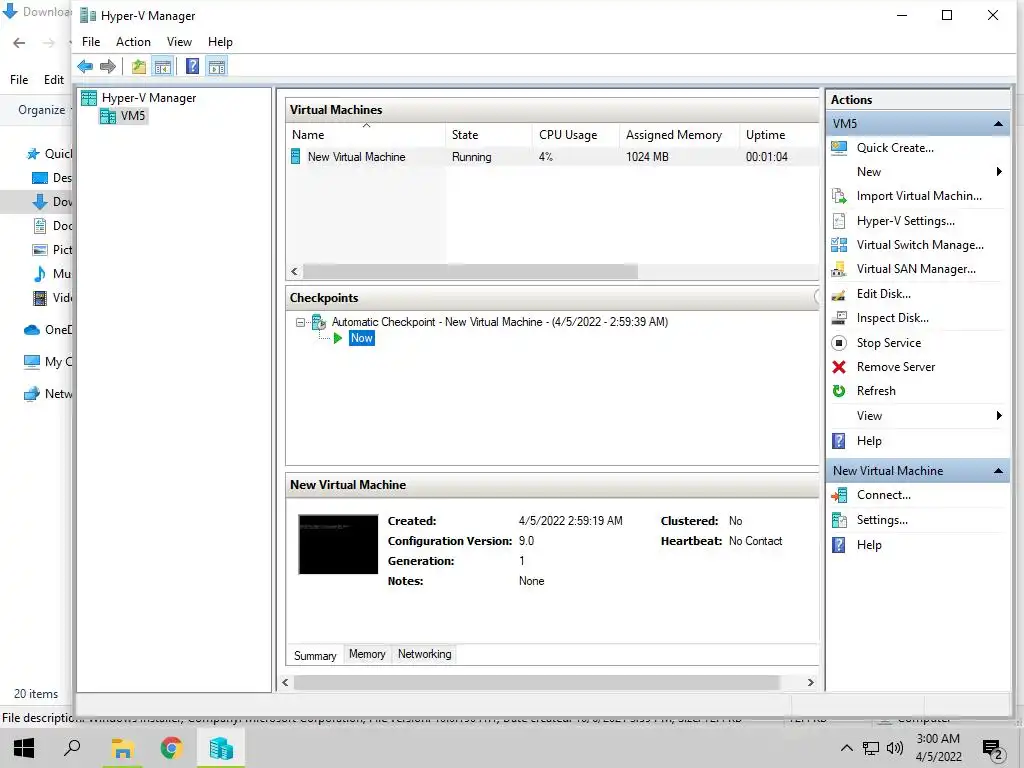Switch to the Networking tab

coord(424,654)
